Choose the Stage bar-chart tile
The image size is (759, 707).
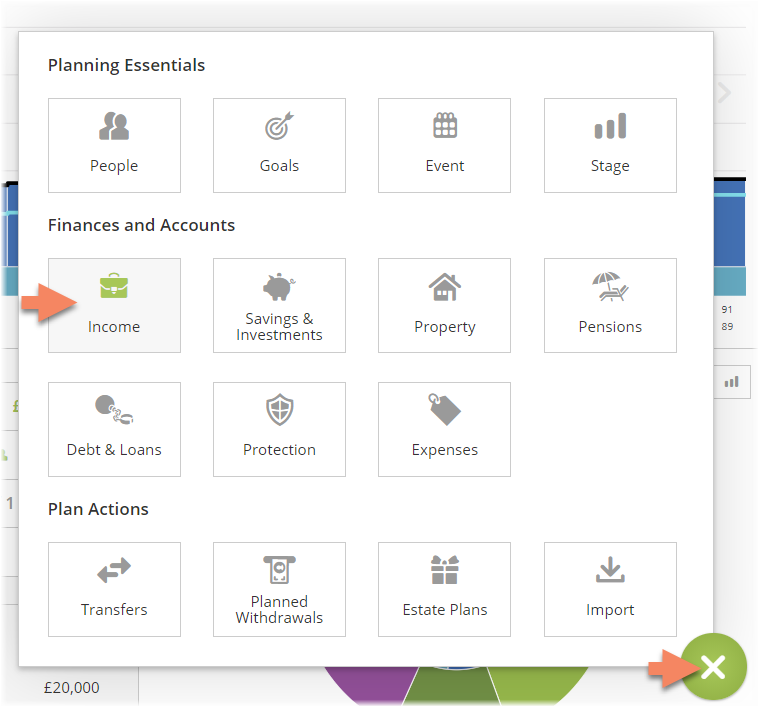tap(610, 145)
